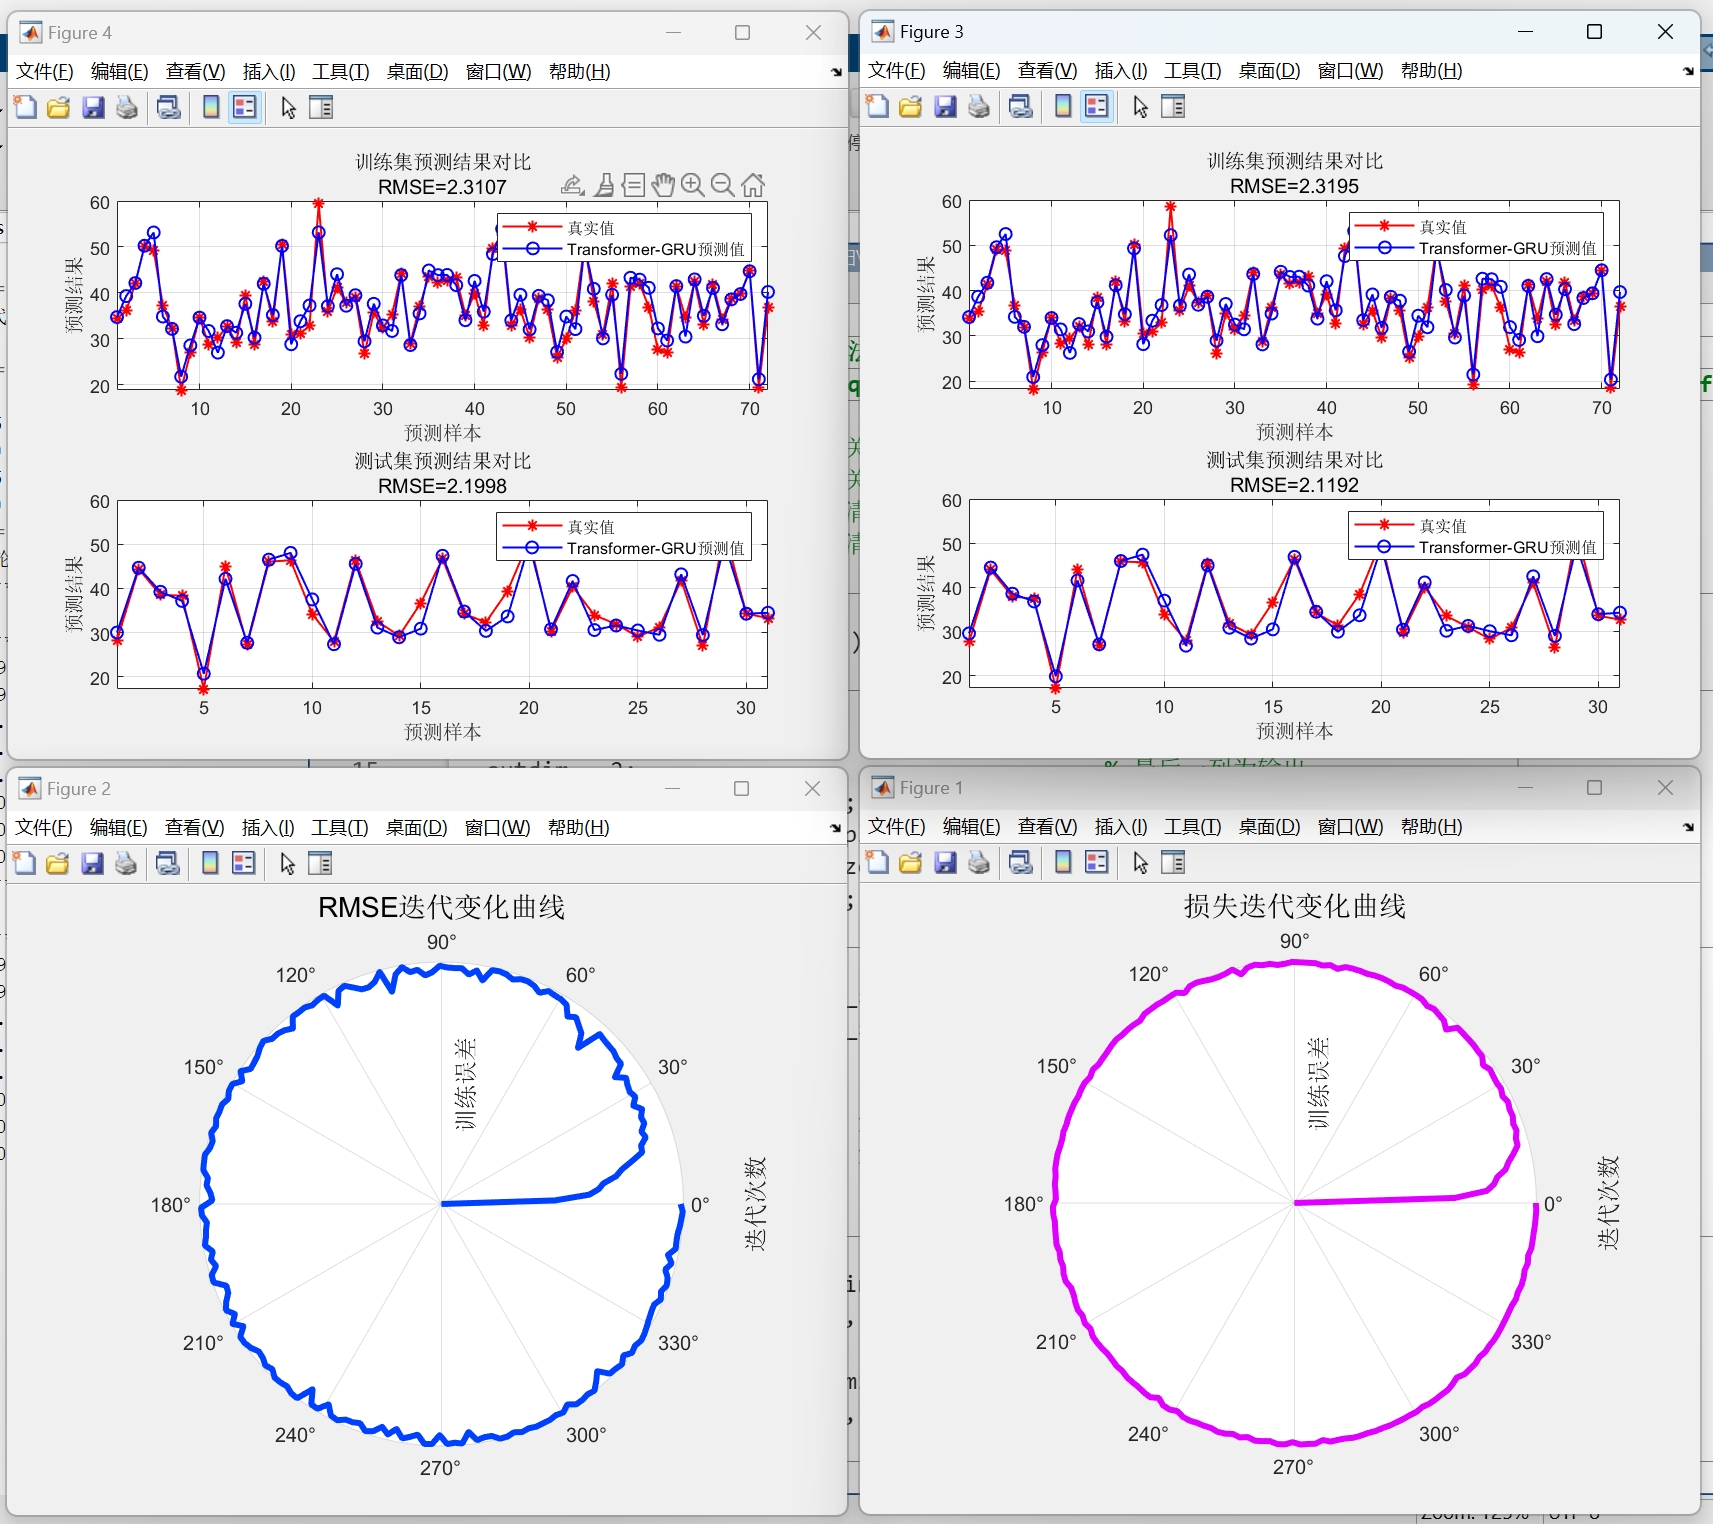Select the Brush data icon above the RMSE plot

604,184
